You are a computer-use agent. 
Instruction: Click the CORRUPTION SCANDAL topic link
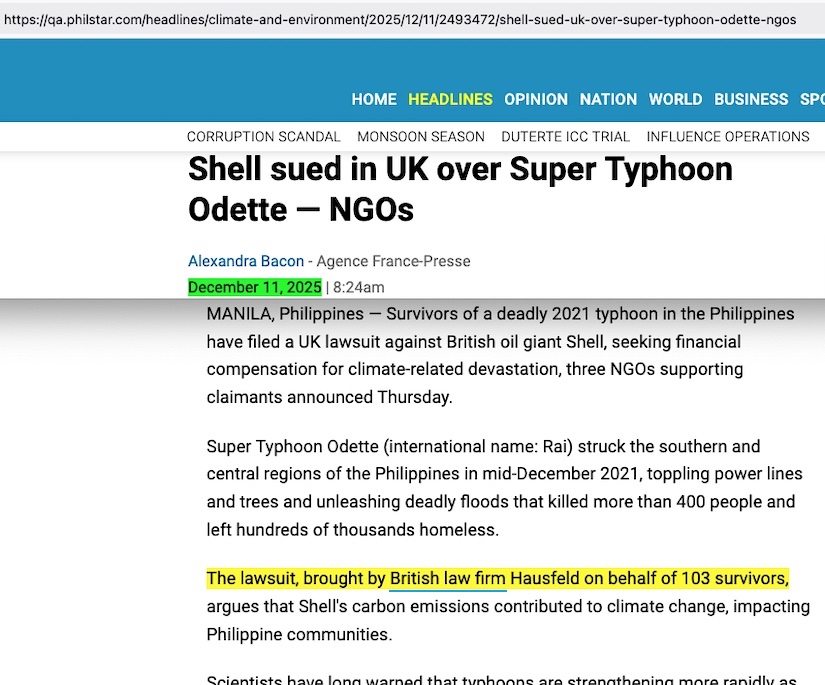tap(264, 137)
